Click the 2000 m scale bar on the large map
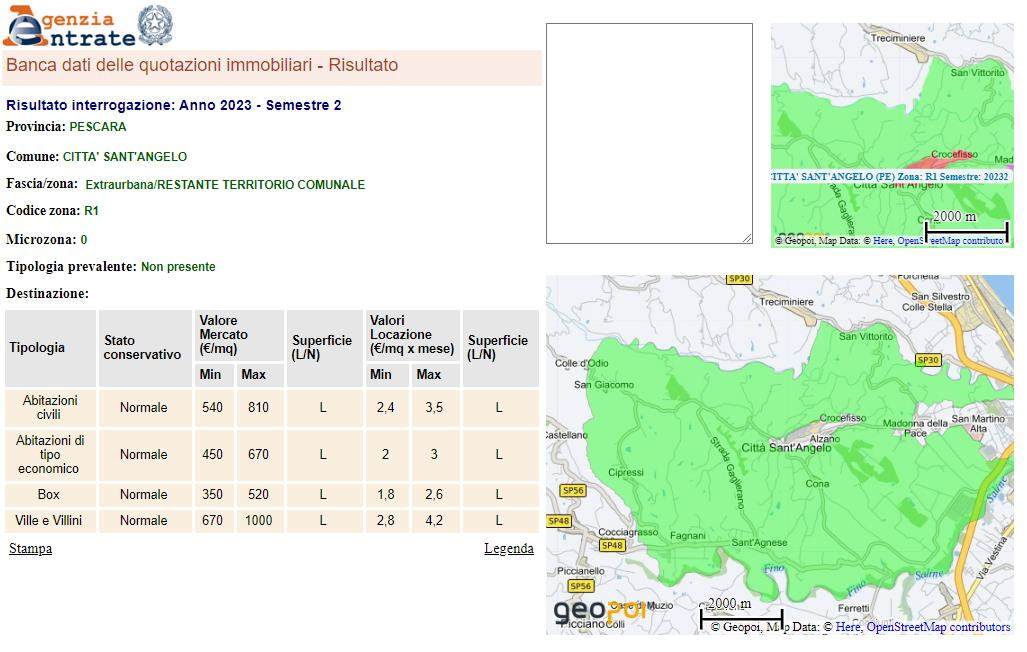This screenshot has height=652, width=1027. pyautogui.click(x=740, y=610)
